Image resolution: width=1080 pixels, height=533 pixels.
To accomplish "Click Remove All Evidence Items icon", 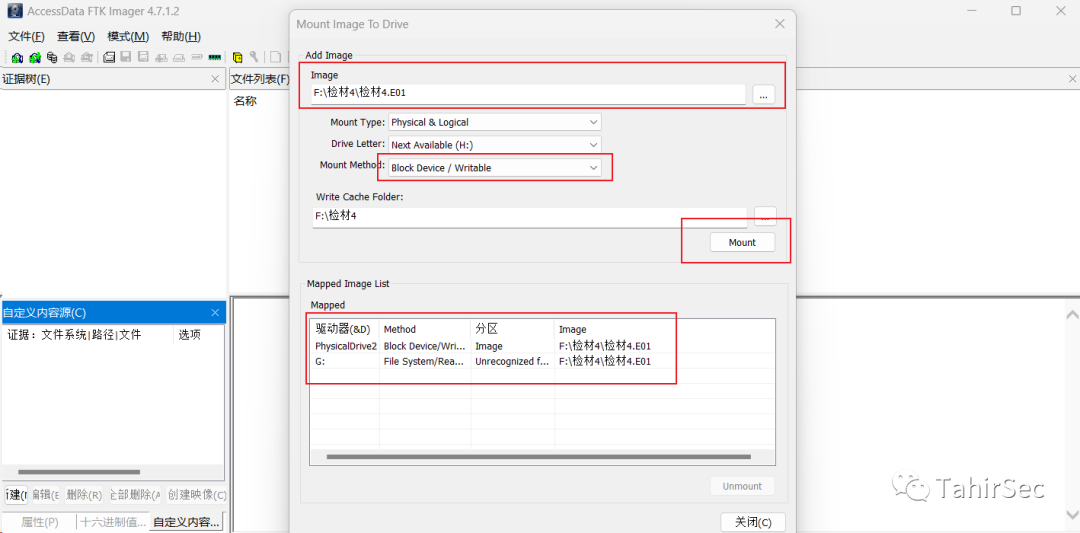I will [87, 57].
